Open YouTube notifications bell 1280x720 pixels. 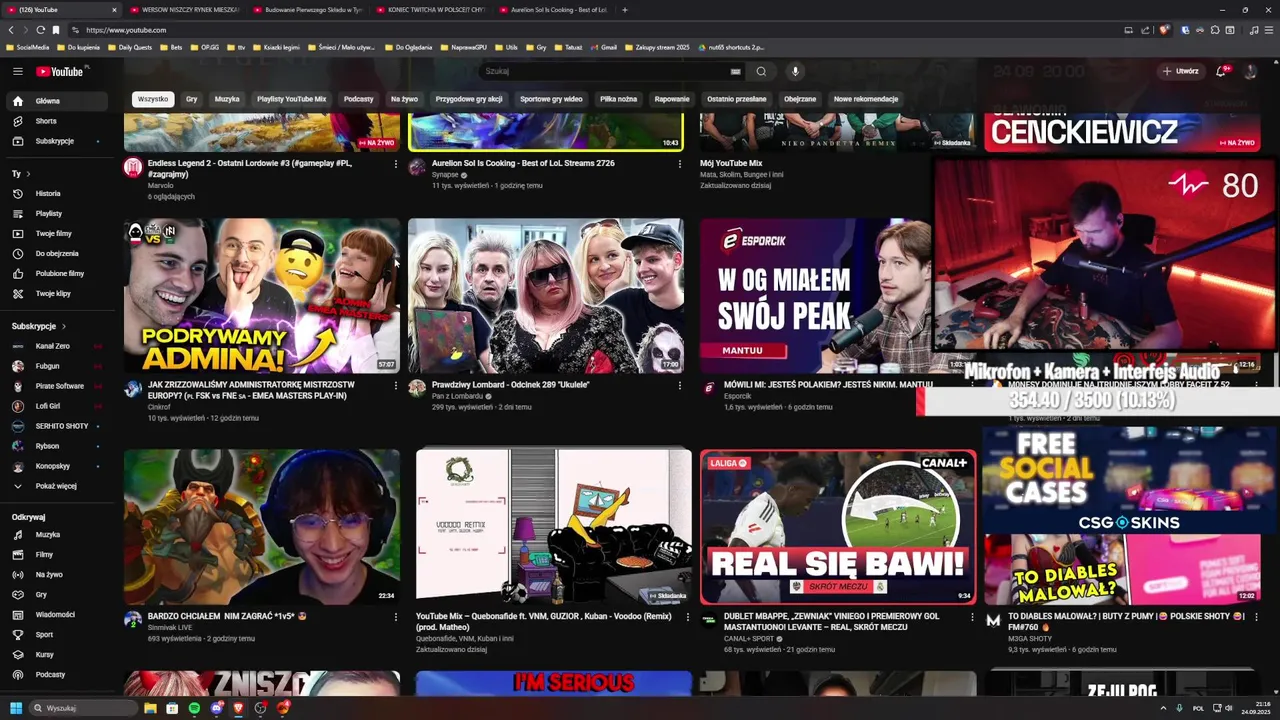1221,71
